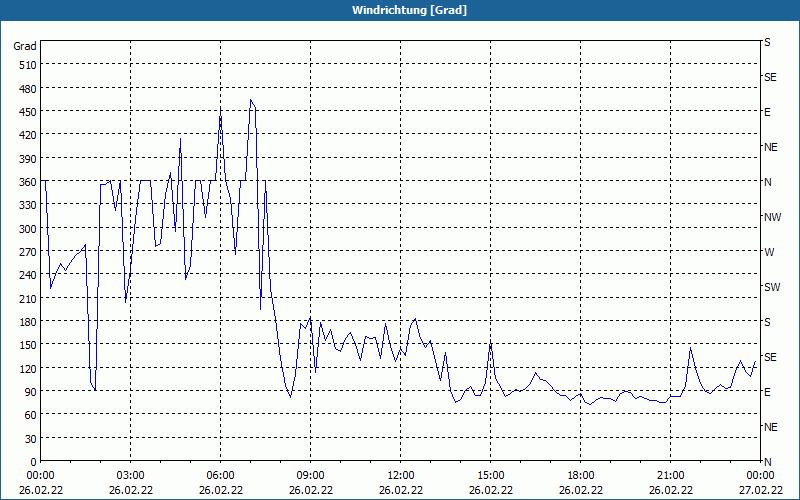The image size is (800, 500).
Task: Click the W compass label
Action: [x=769, y=252]
